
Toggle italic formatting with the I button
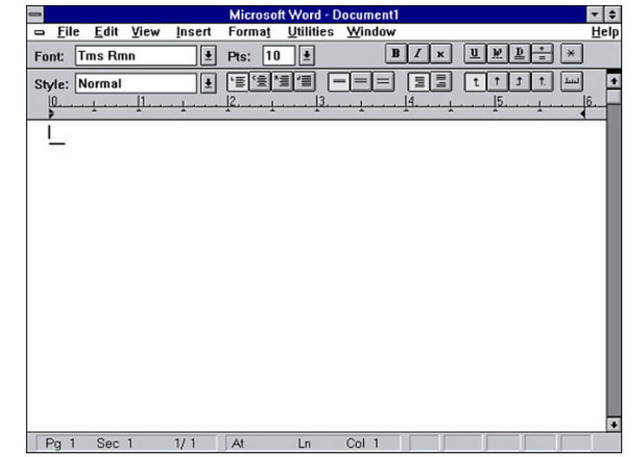point(418,54)
